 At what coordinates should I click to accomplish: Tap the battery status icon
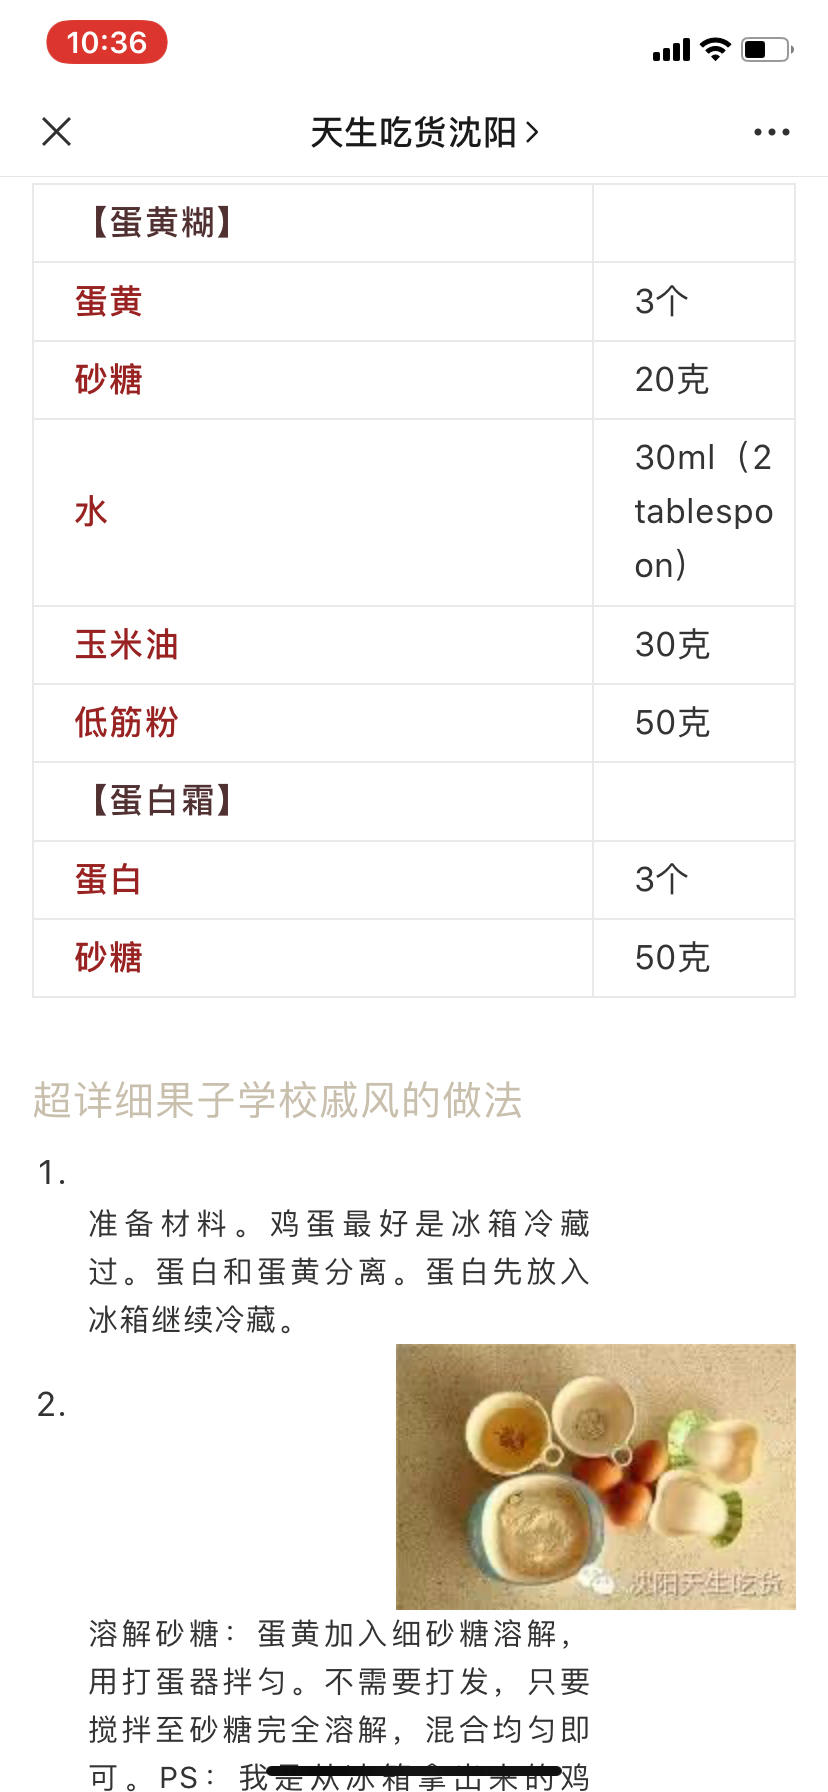(x=767, y=49)
